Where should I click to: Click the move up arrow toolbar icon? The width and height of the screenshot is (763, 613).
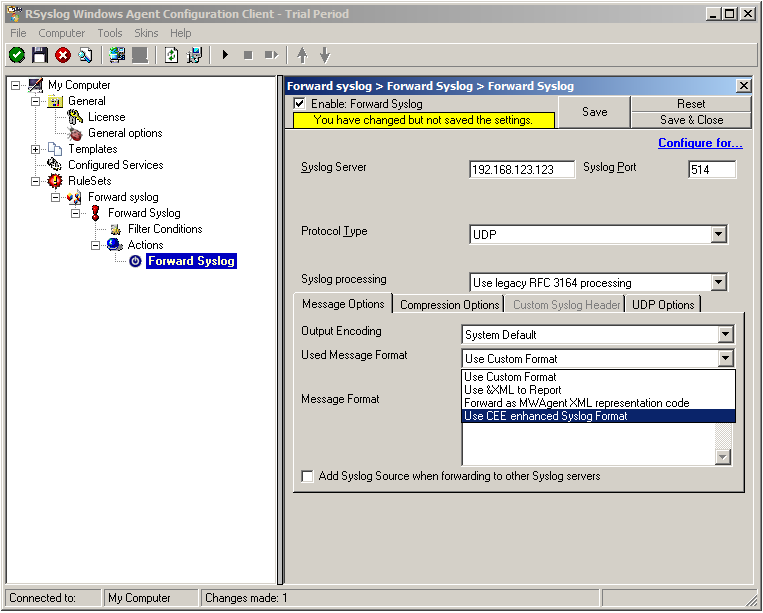click(302, 55)
